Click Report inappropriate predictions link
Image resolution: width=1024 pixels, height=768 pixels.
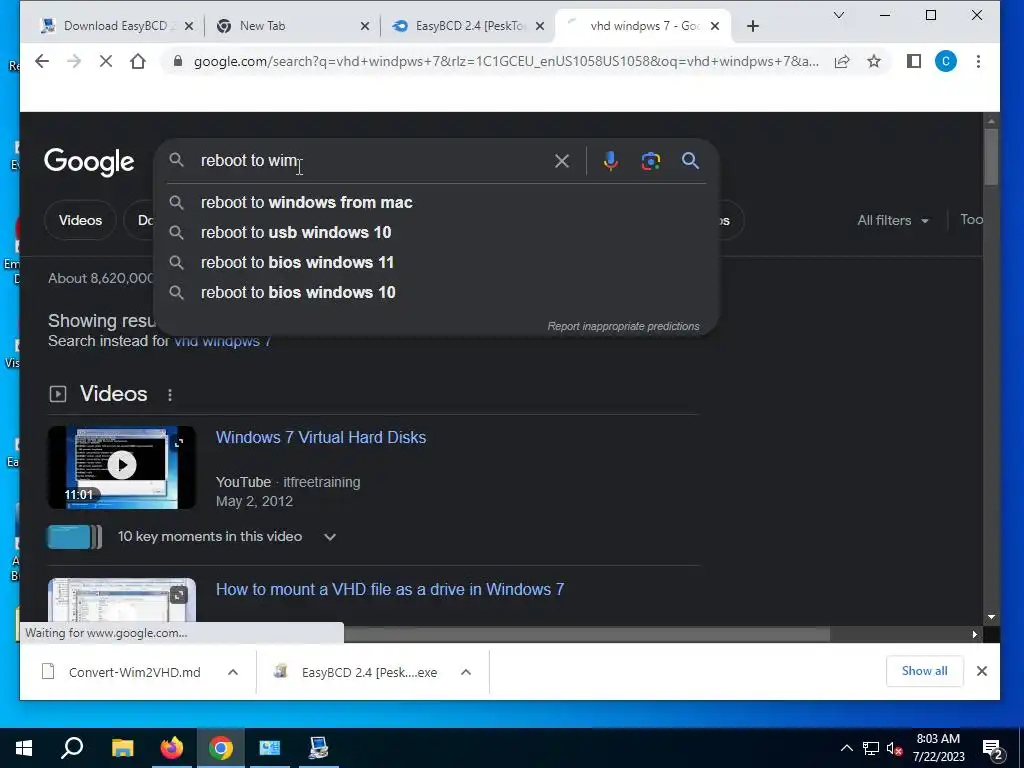(x=623, y=326)
